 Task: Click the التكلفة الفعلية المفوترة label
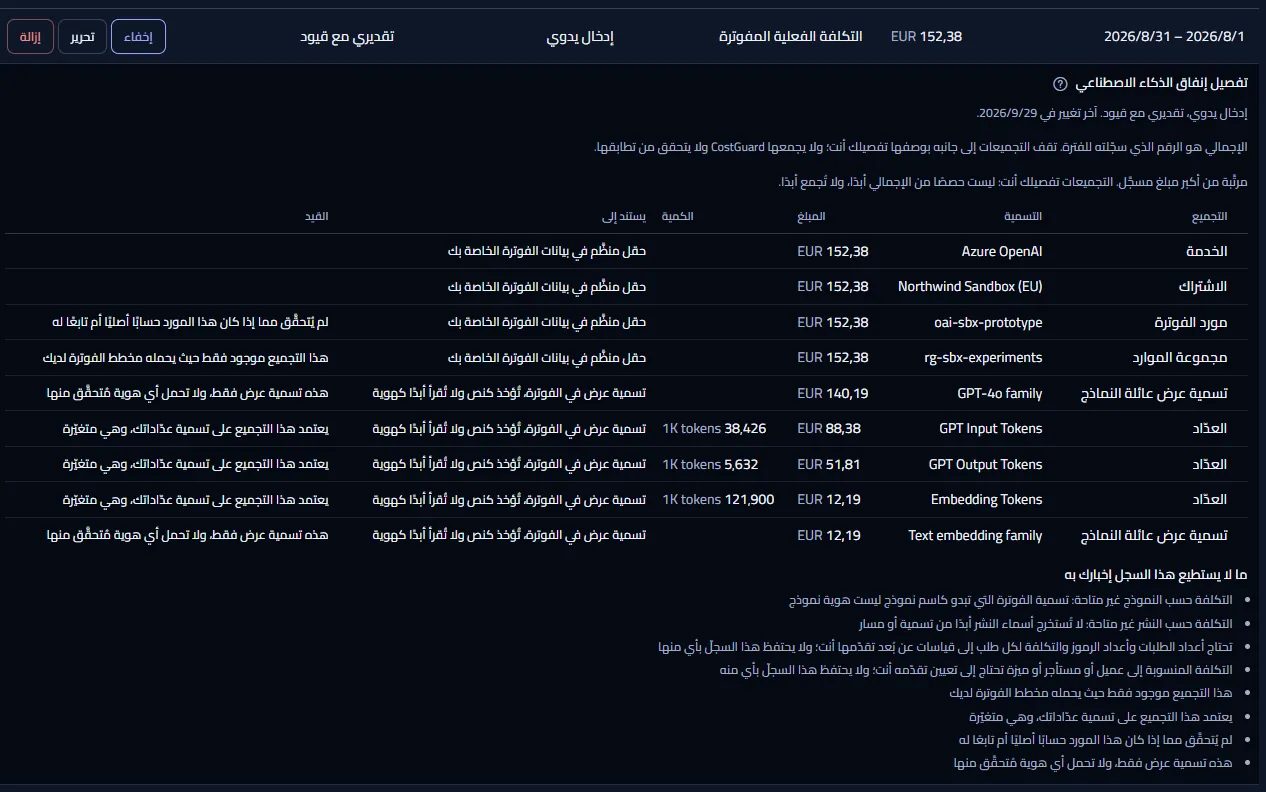click(x=791, y=36)
